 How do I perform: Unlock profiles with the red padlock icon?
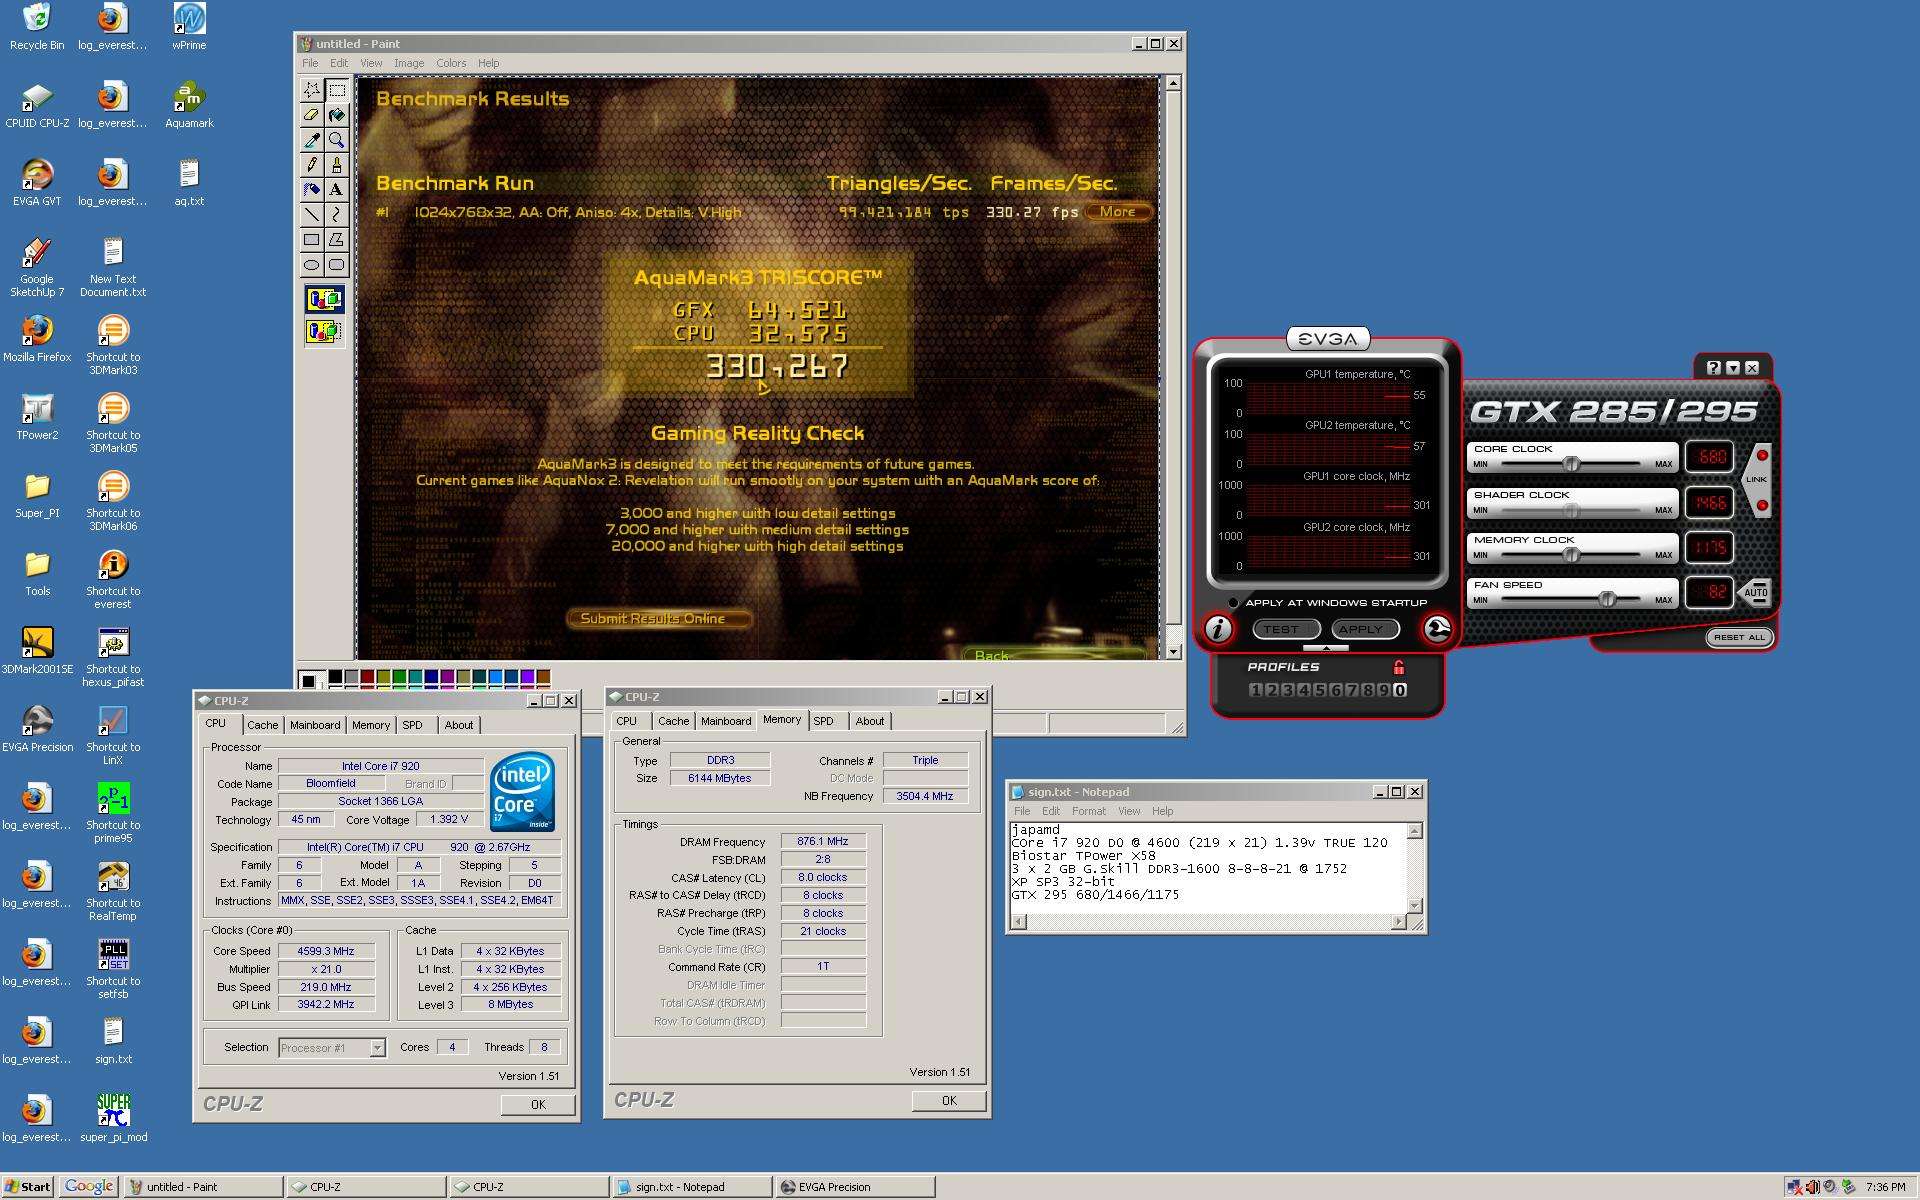click(x=1399, y=667)
